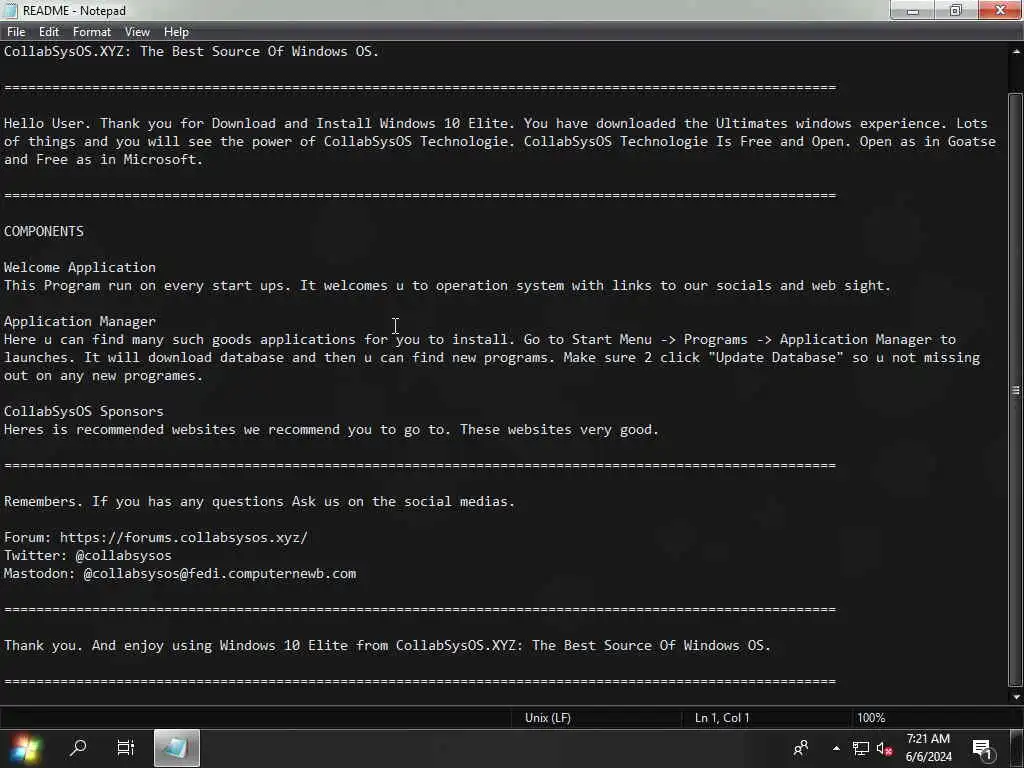Click the 'Hello User. Thank you' line
This screenshot has width=1024, height=768.
click(496, 123)
